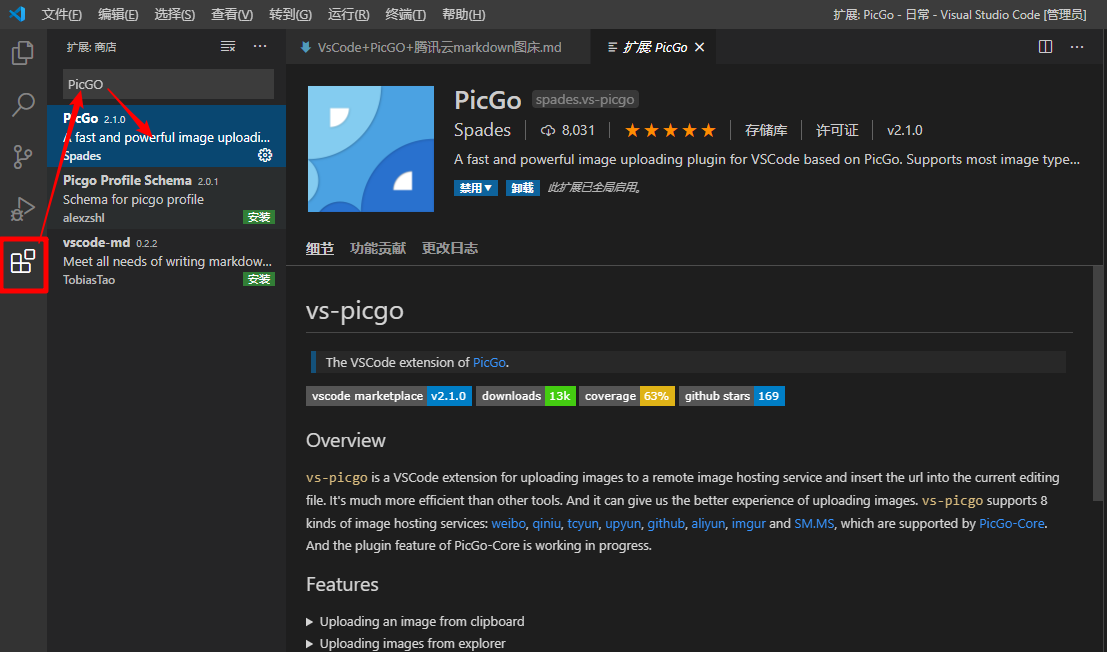Image resolution: width=1107 pixels, height=652 pixels.
Task: Click the Spades publisher name in header
Action: (x=482, y=131)
